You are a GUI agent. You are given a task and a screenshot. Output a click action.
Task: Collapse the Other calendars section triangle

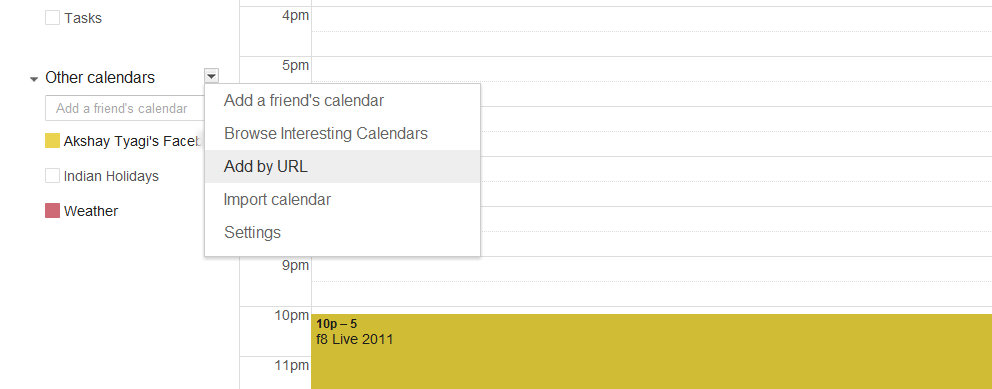tap(33, 80)
